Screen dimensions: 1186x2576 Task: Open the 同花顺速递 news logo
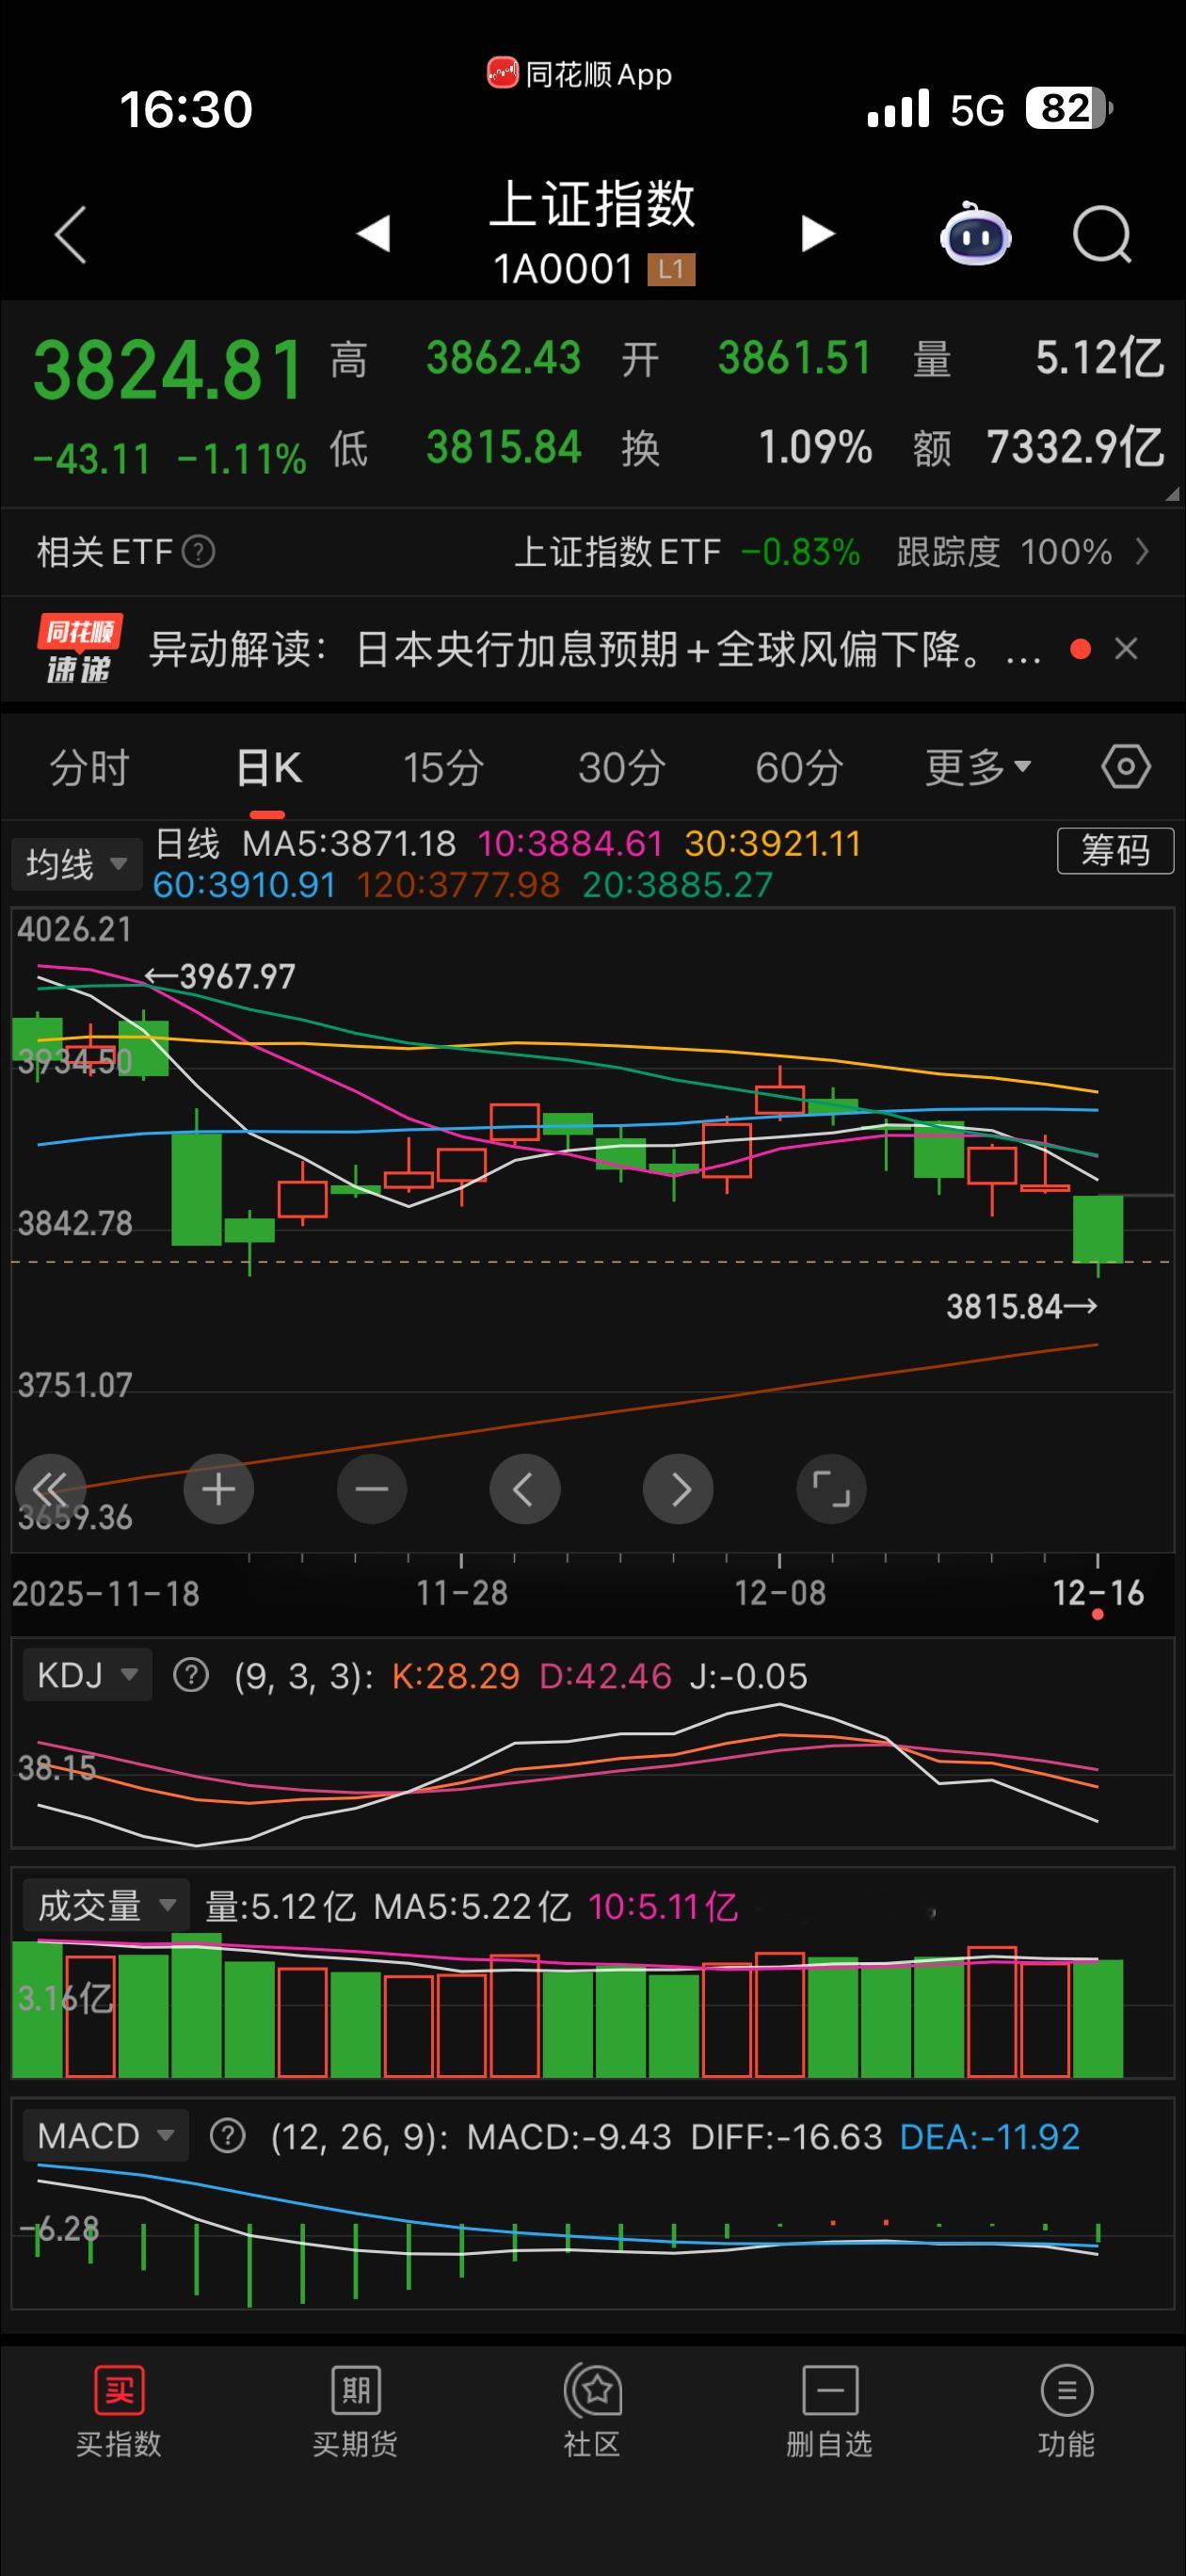(79, 649)
